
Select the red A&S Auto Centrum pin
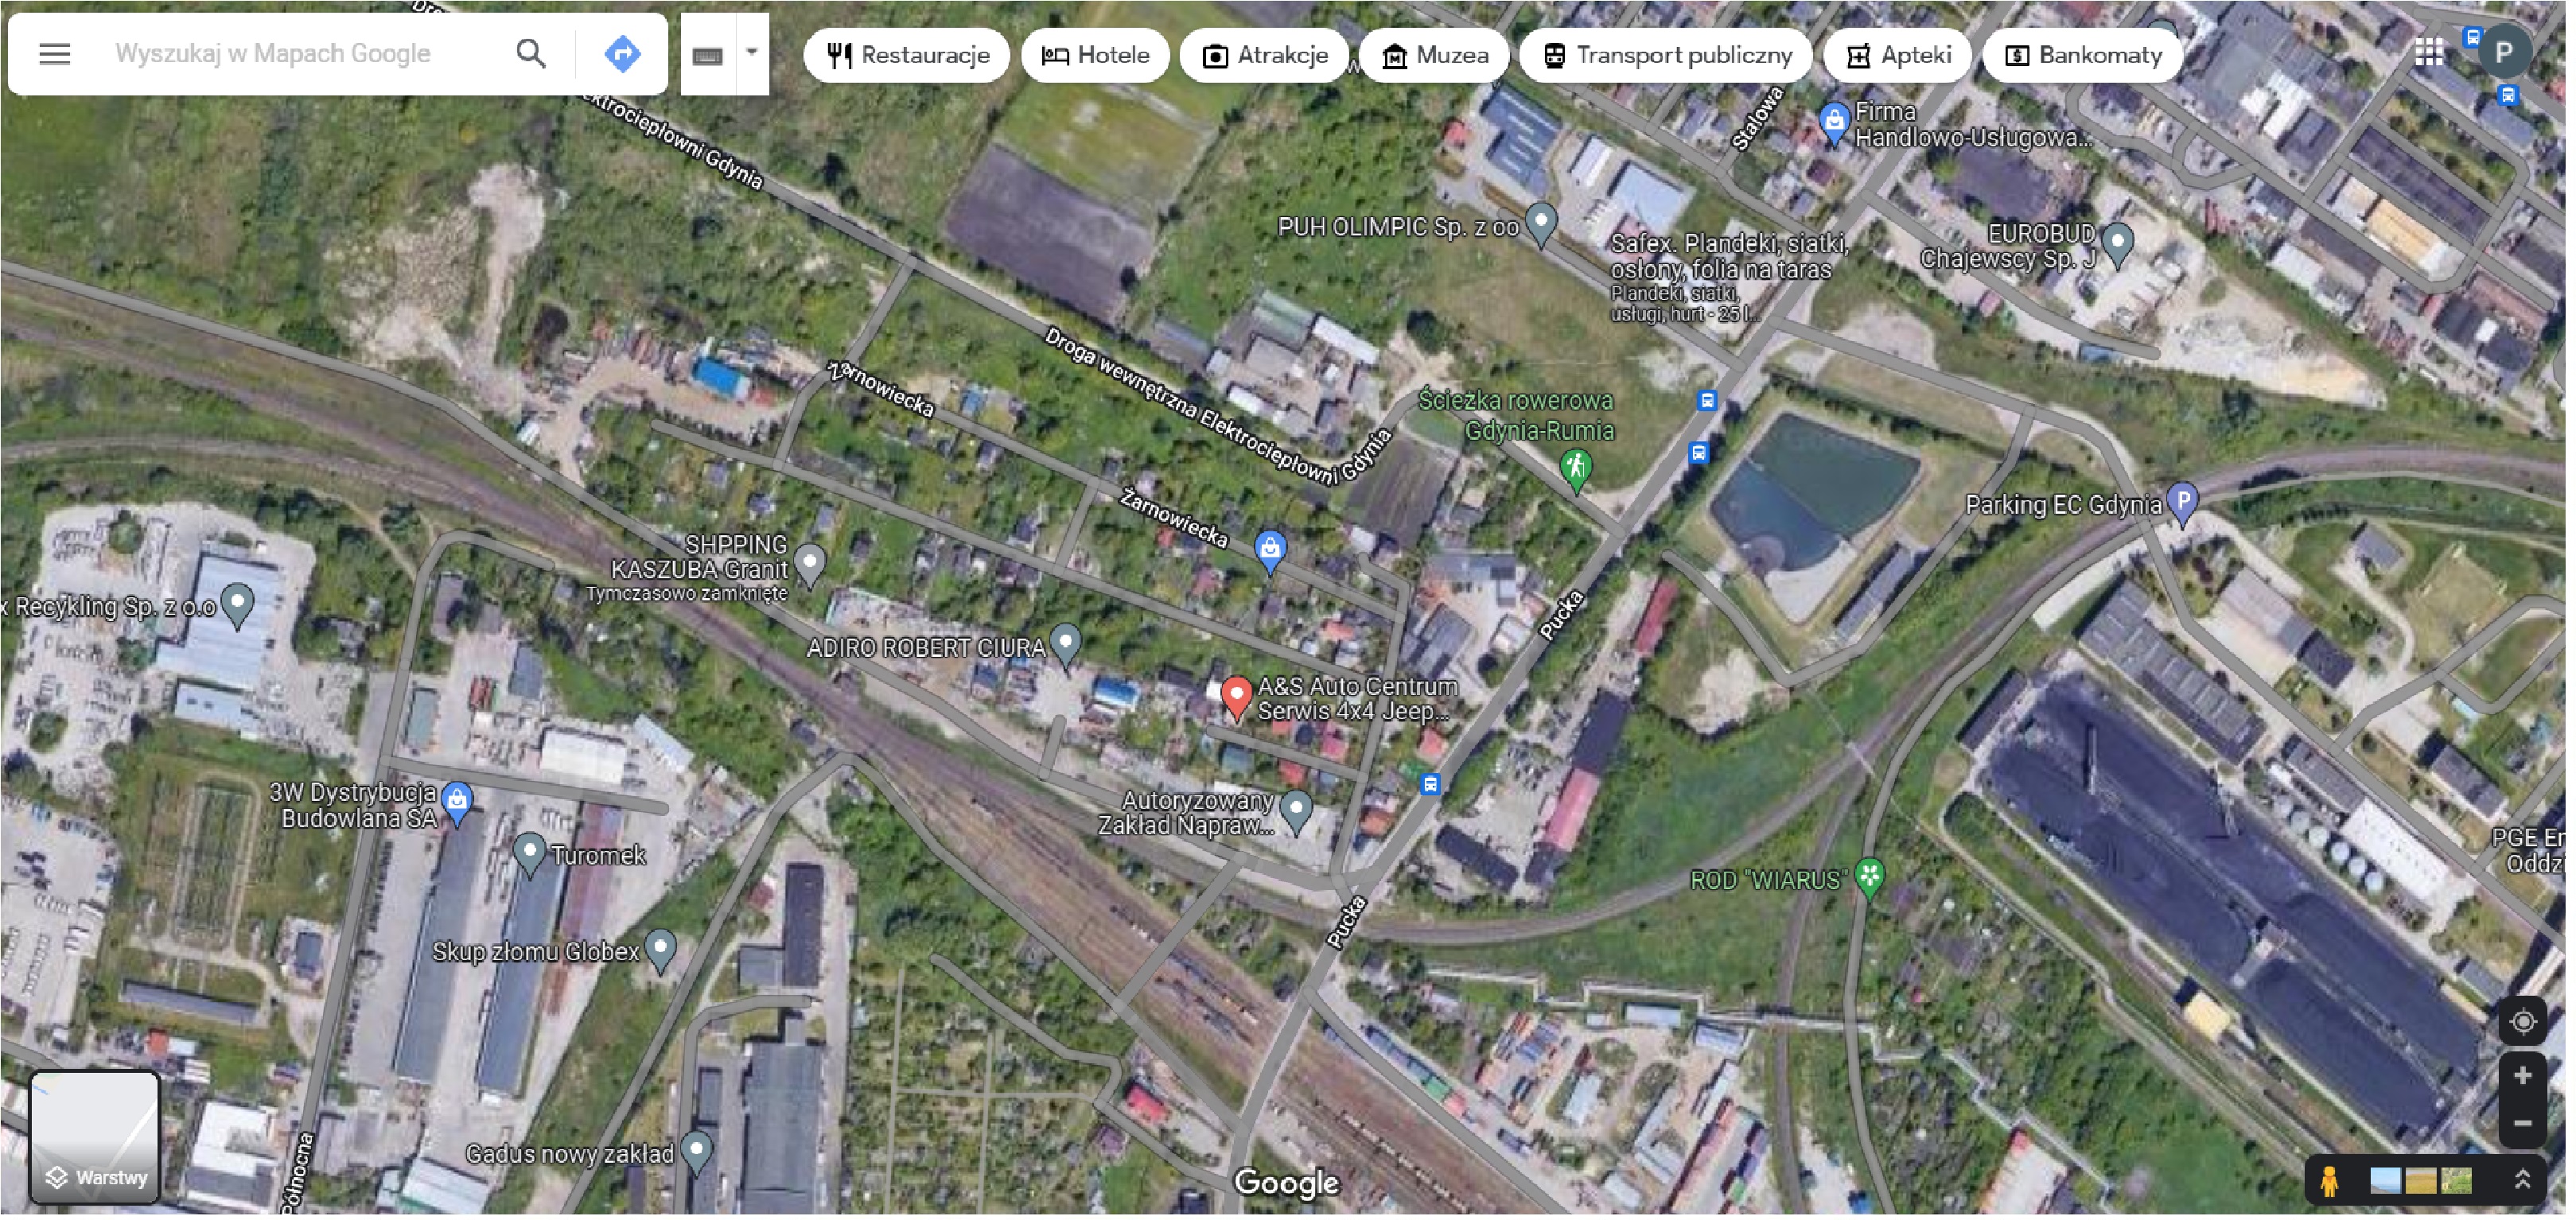click(1236, 696)
